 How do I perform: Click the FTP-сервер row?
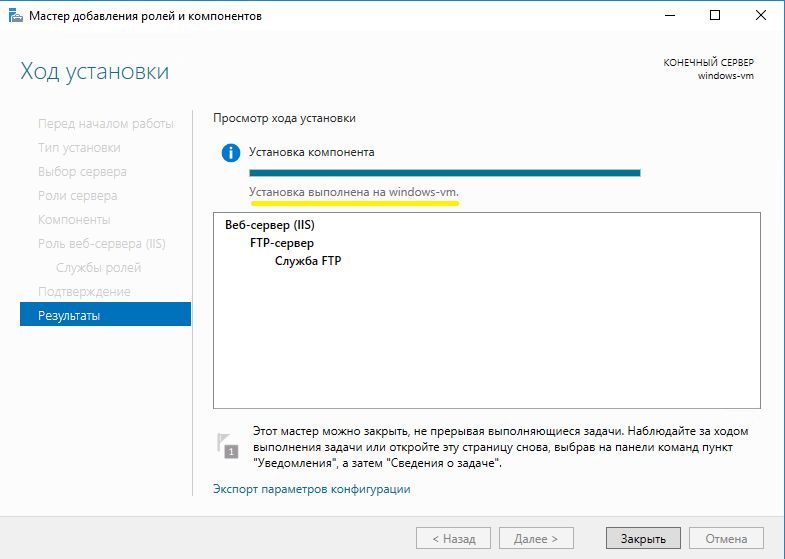click(x=282, y=243)
